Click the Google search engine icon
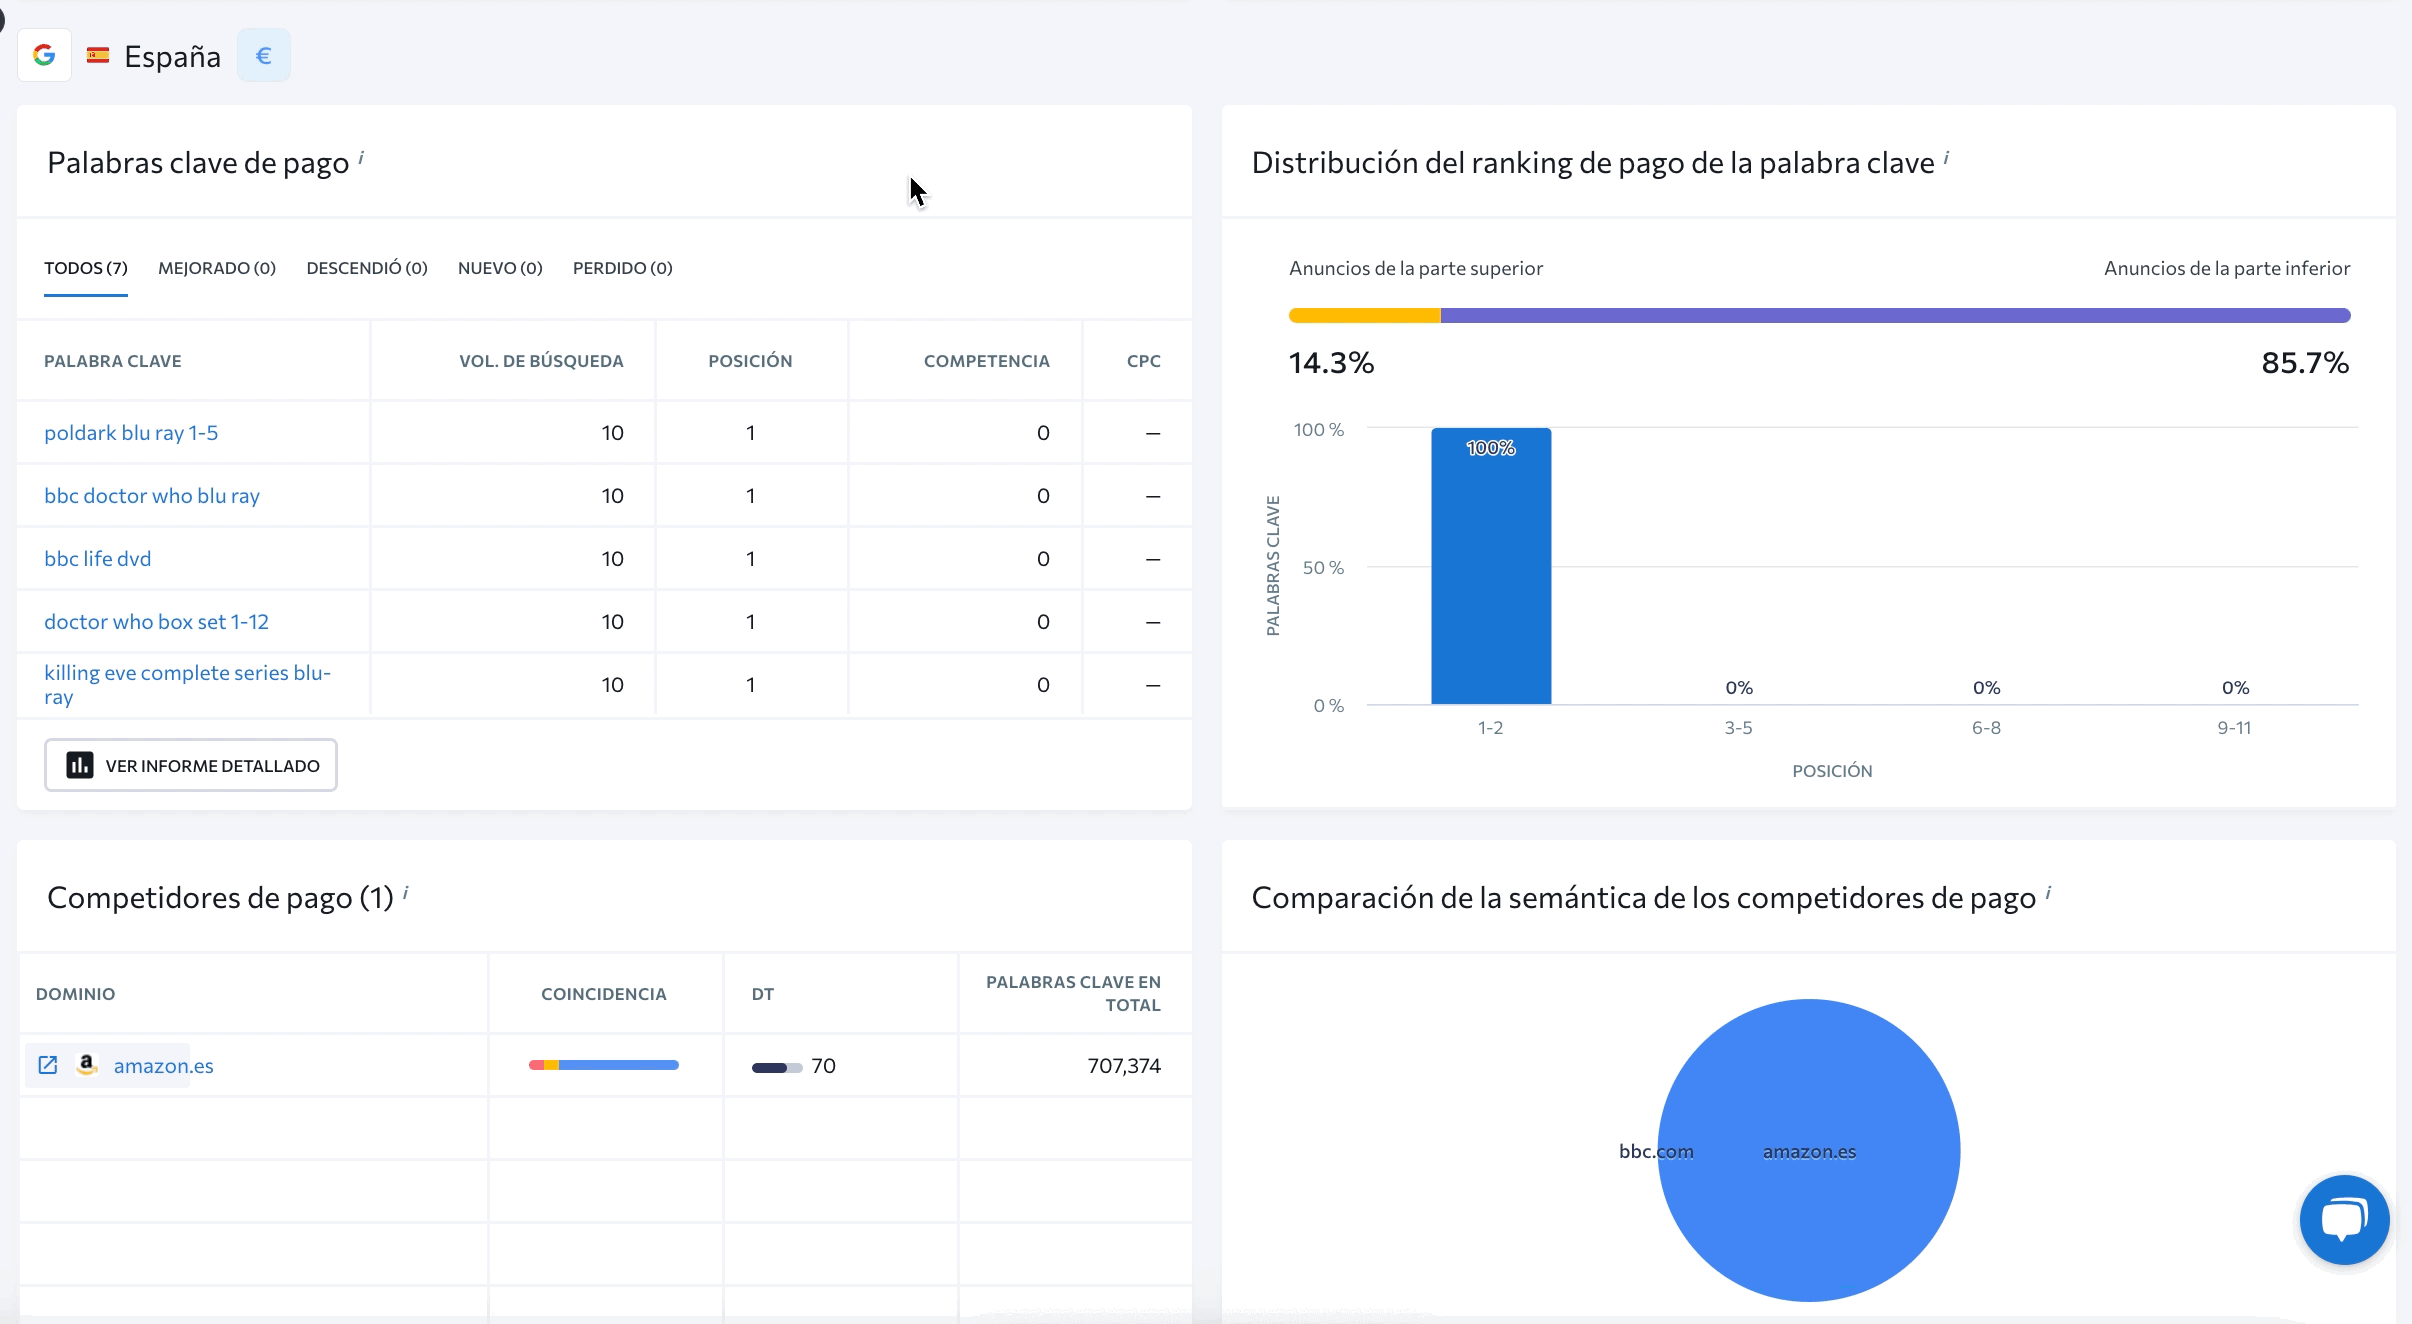The image size is (2412, 1324). point(44,55)
